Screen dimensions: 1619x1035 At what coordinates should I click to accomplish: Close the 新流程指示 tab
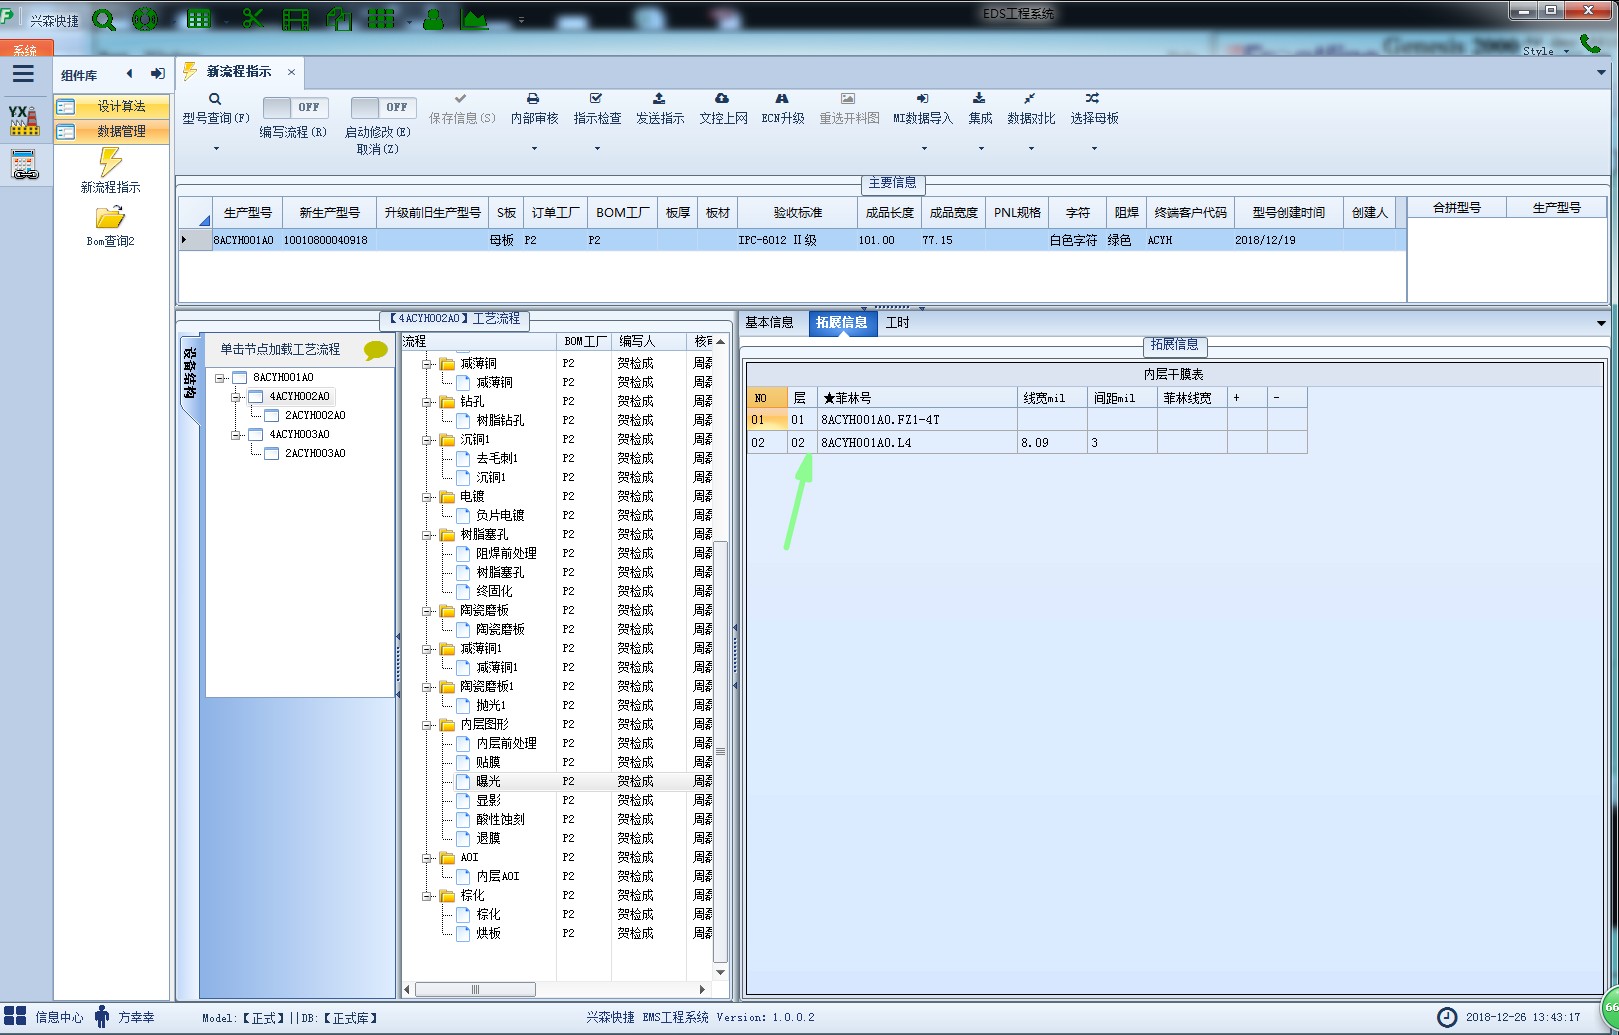pyautogui.click(x=291, y=72)
